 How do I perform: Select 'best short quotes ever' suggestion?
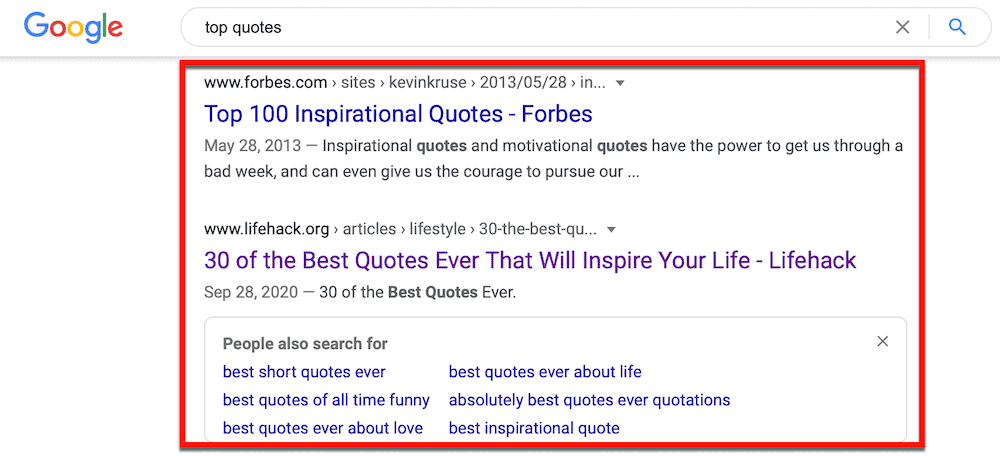[304, 371]
